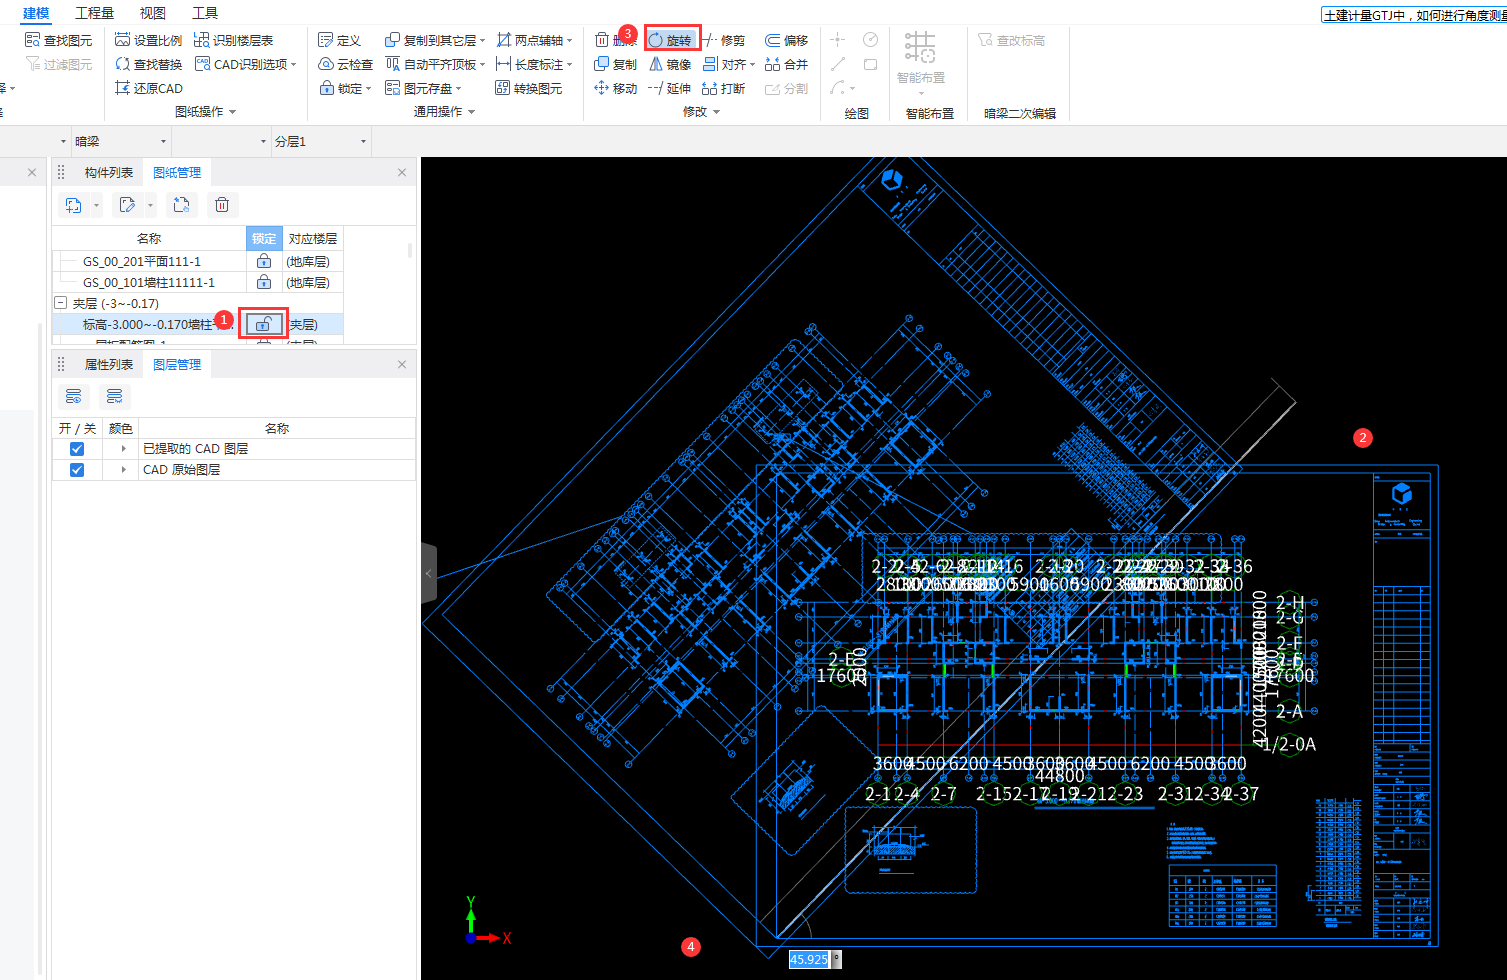The image size is (1507, 980).
Task: Toggle lock for 标高-3.000~-0.170墙柱 row
Action: click(x=263, y=324)
